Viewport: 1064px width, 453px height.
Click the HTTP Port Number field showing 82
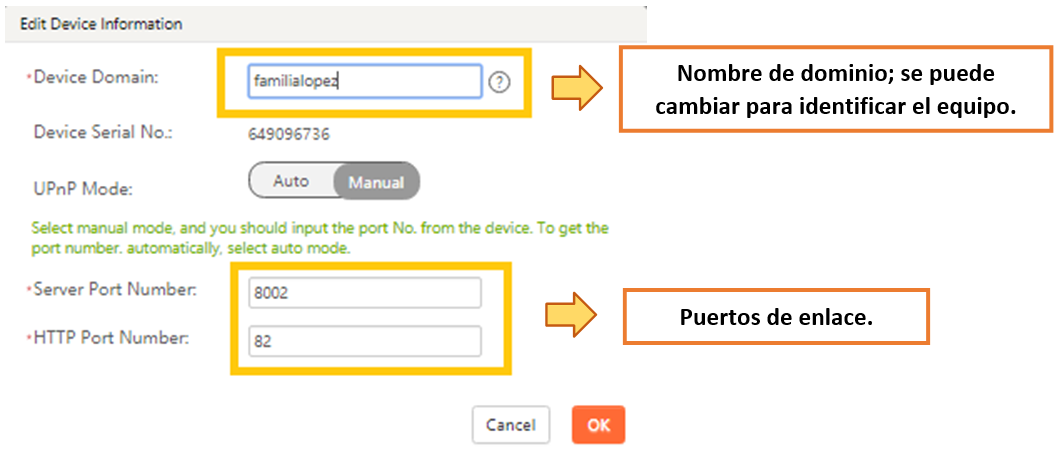point(365,341)
